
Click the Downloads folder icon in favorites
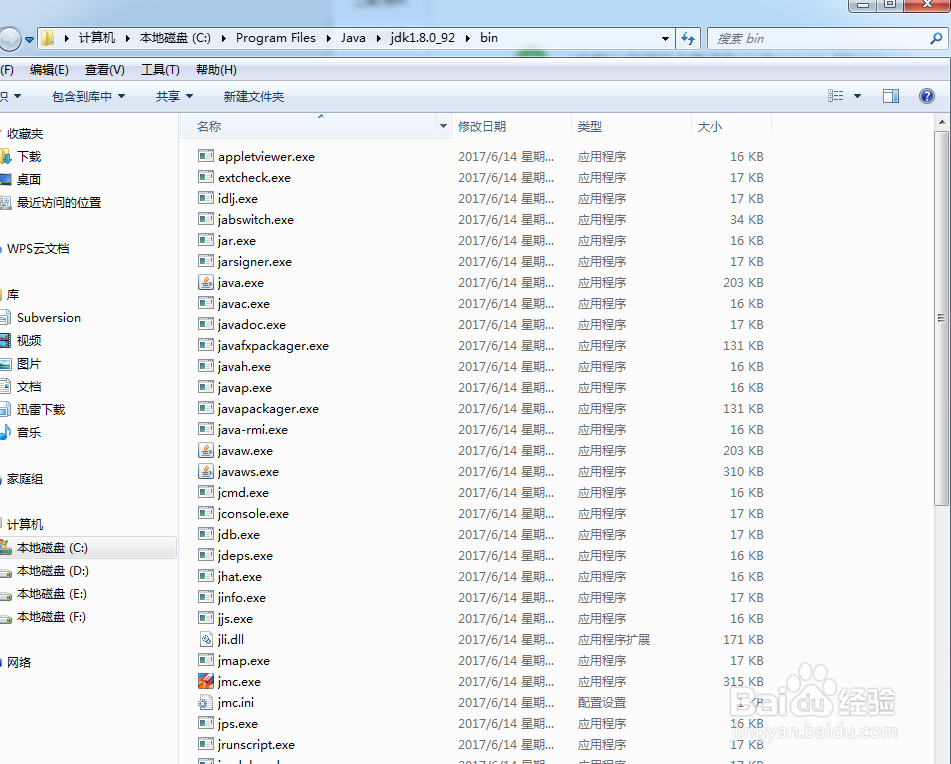tap(5, 156)
